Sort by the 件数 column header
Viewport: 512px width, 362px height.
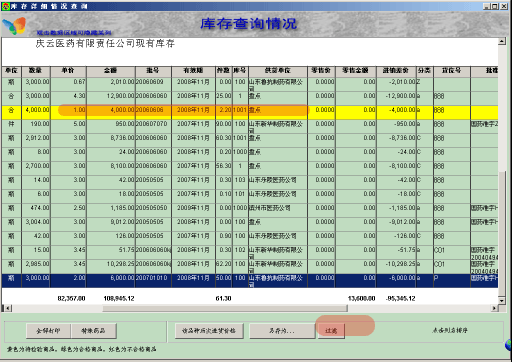(x=224, y=71)
